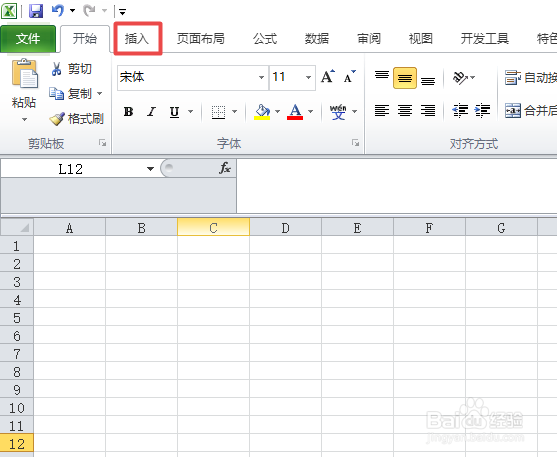Decrease font size with small A icon
The image size is (557, 457).
[x=349, y=77]
